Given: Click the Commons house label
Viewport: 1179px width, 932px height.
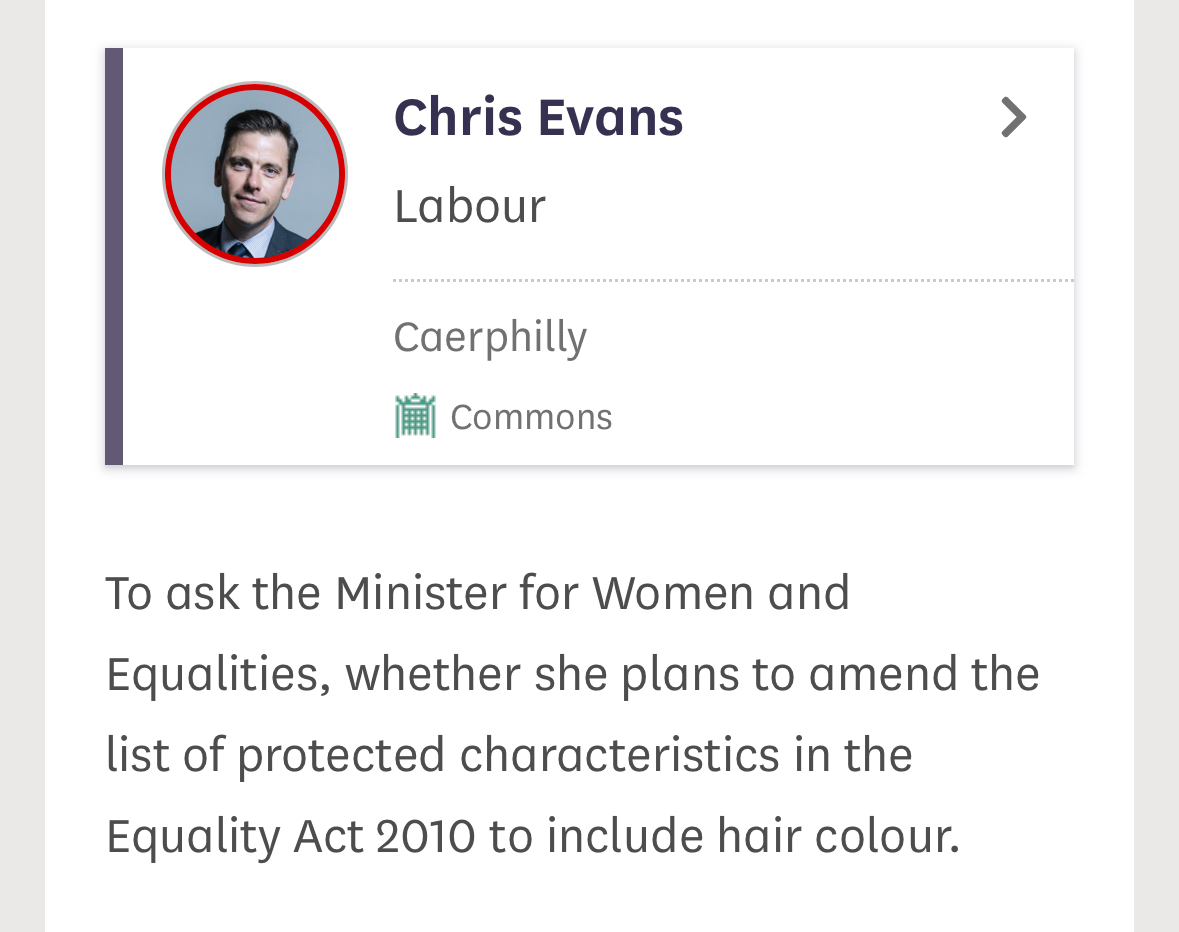Looking at the screenshot, I should tap(531, 417).
